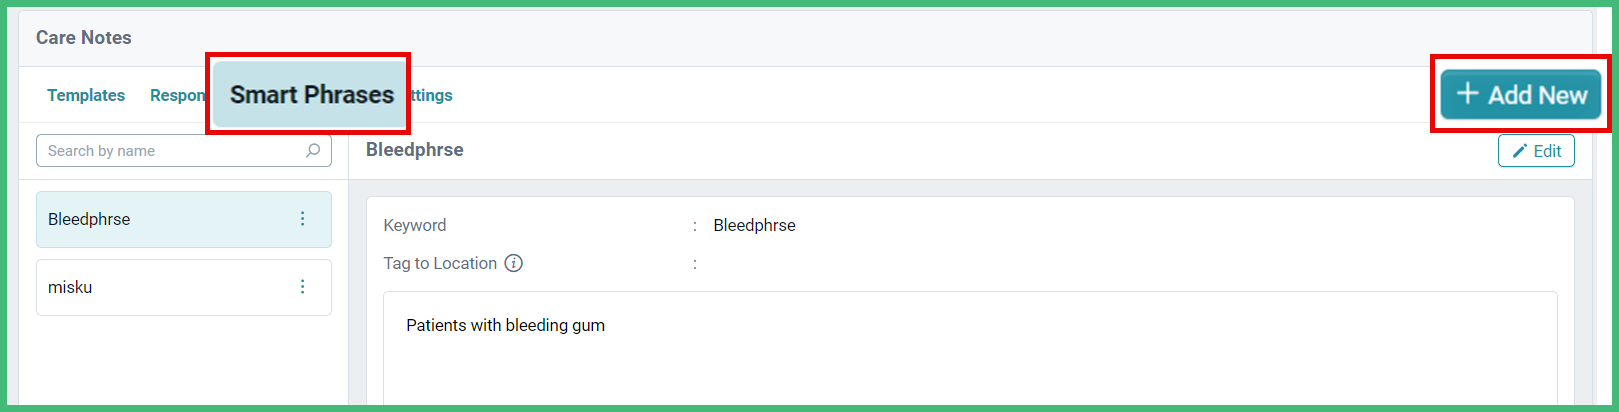This screenshot has height=412, width=1619.
Task: Open the partially hidden Settings tab
Action: 432,95
